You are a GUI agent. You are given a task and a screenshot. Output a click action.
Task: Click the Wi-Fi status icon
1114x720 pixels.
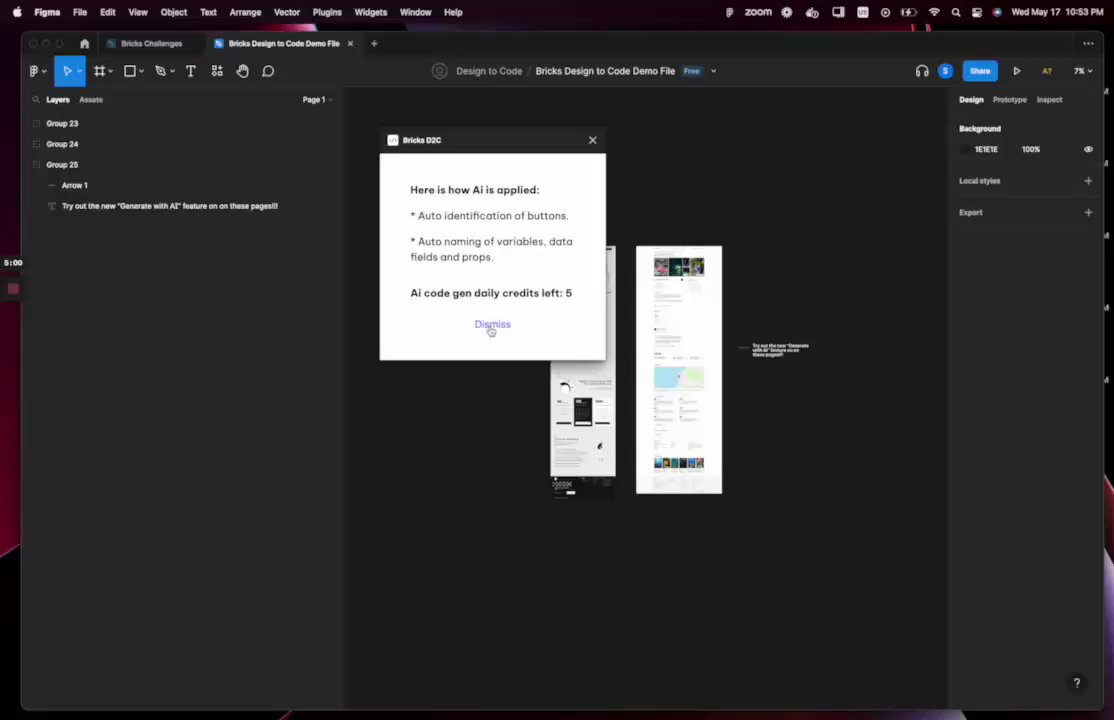(x=934, y=12)
